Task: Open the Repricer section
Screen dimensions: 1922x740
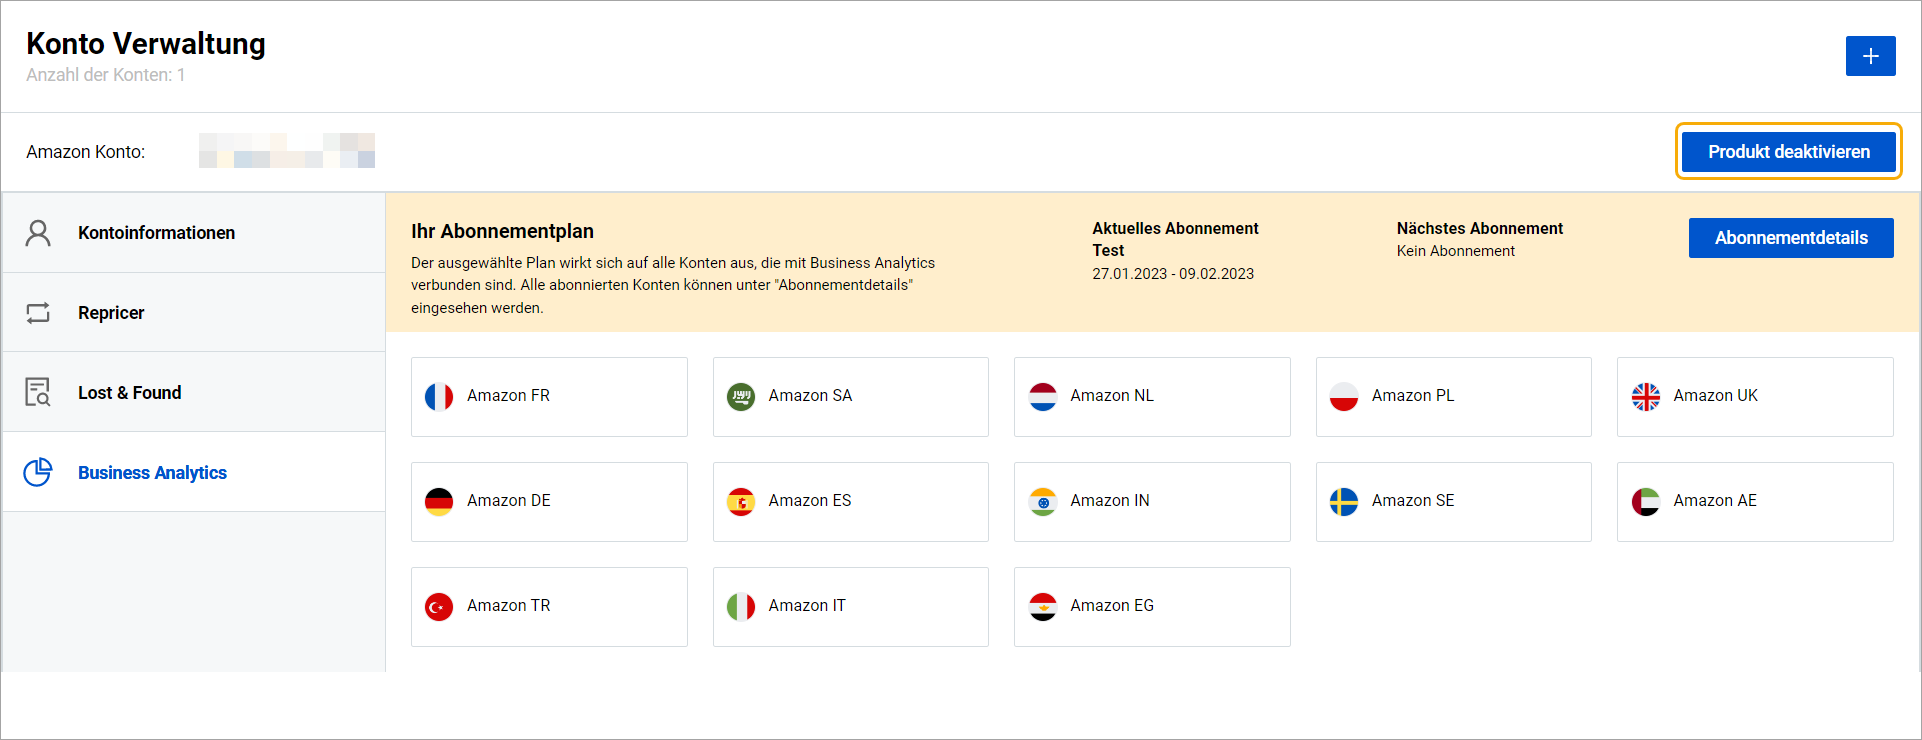Action: (194, 313)
